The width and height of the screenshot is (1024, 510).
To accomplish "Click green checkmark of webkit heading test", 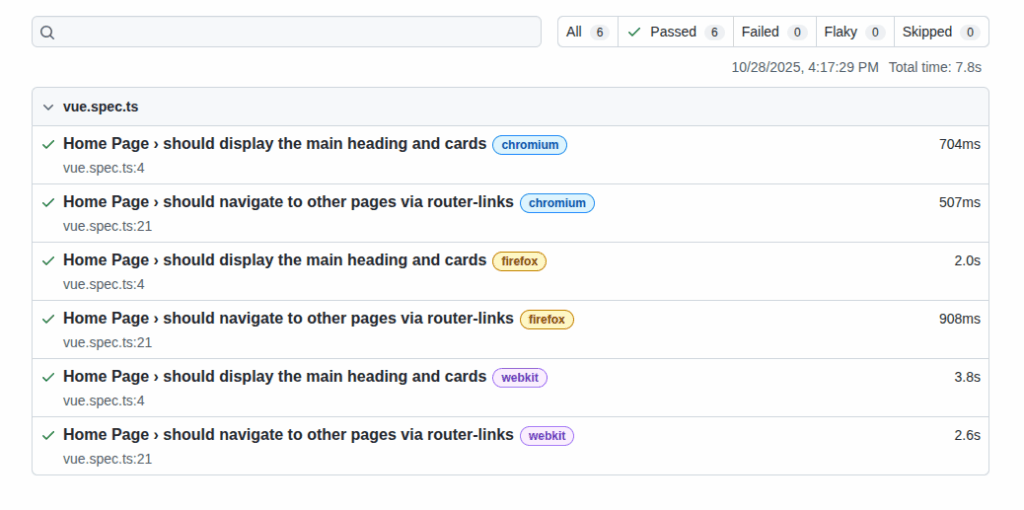I will coord(48,377).
